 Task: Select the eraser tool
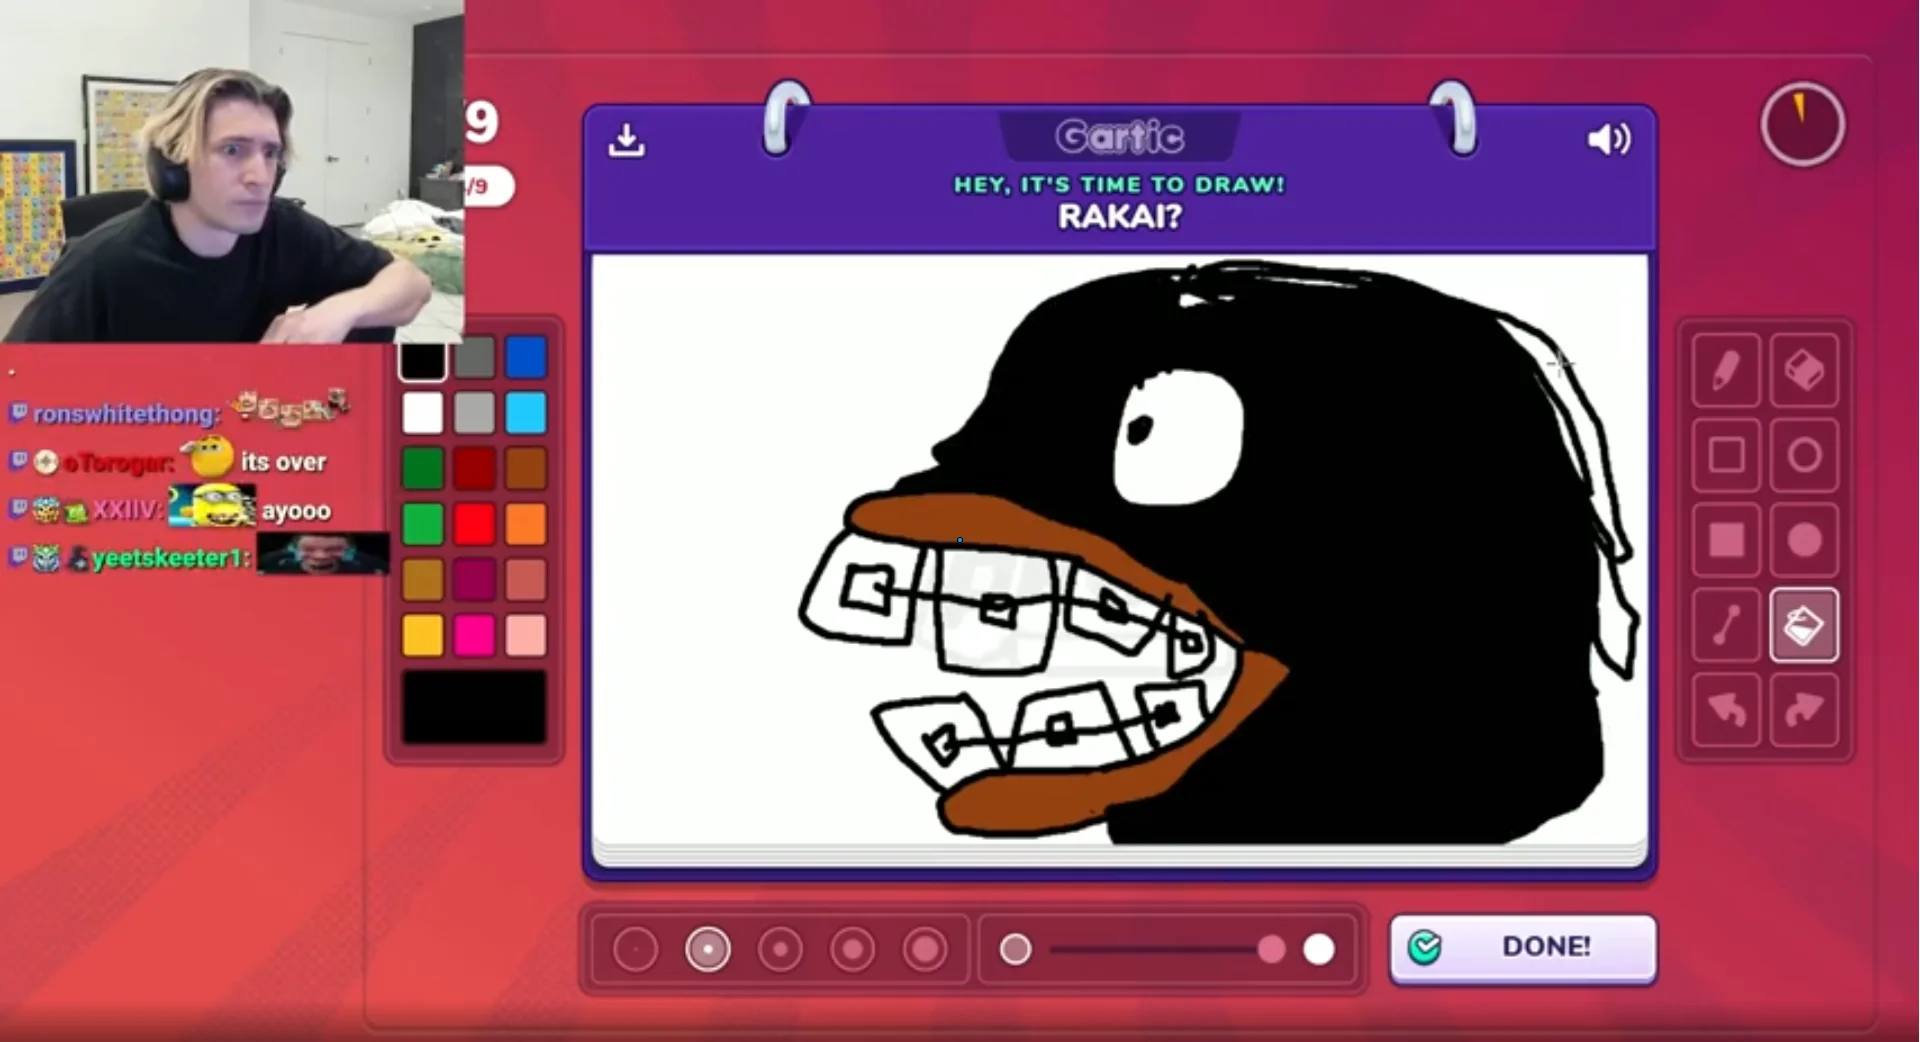[x=1804, y=371]
